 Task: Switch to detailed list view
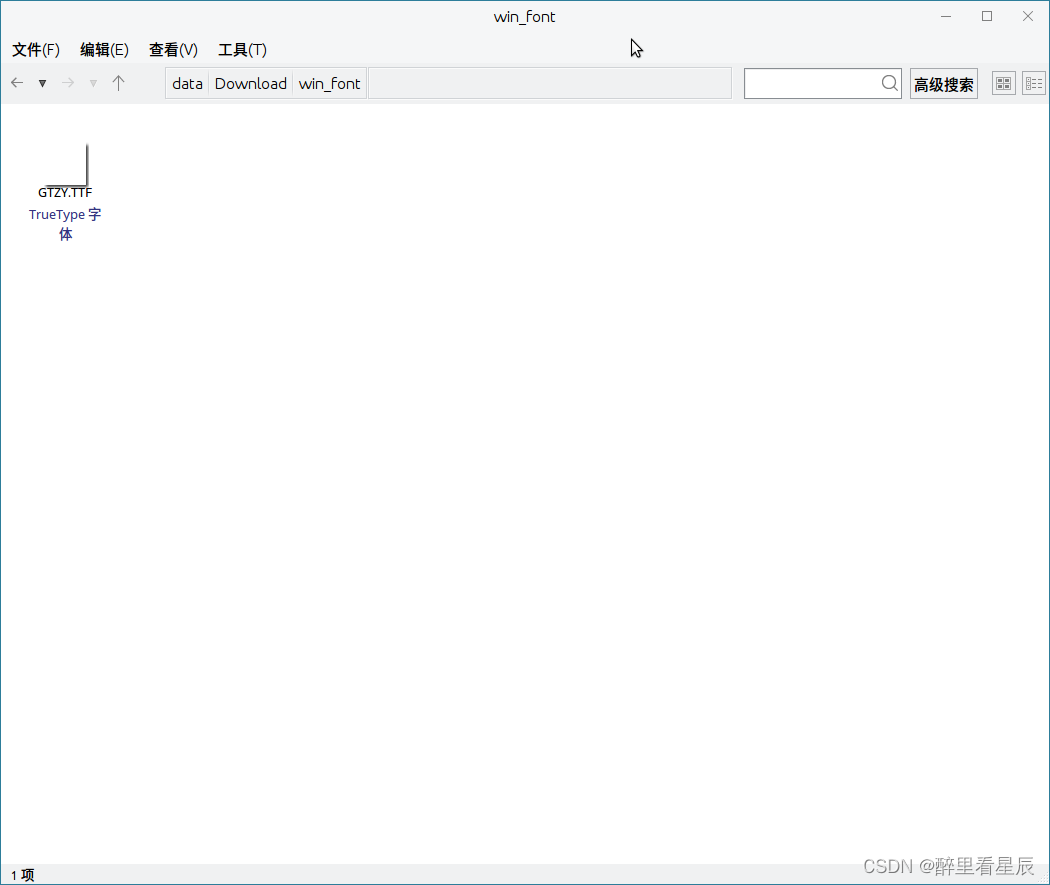click(1034, 84)
